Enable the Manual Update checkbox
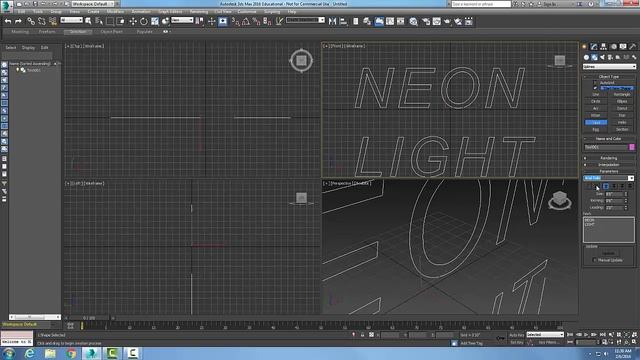This screenshot has width=640, height=360. pyautogui.click(x=594, y=260)
